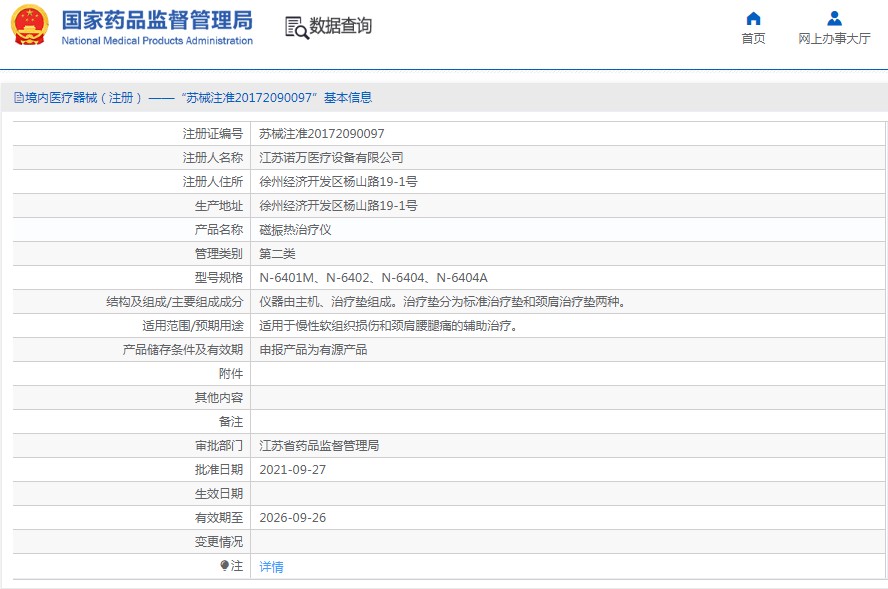Go to 首页 via its text label
The width and height of the screenshot is (888, 589).
[753, 39]
